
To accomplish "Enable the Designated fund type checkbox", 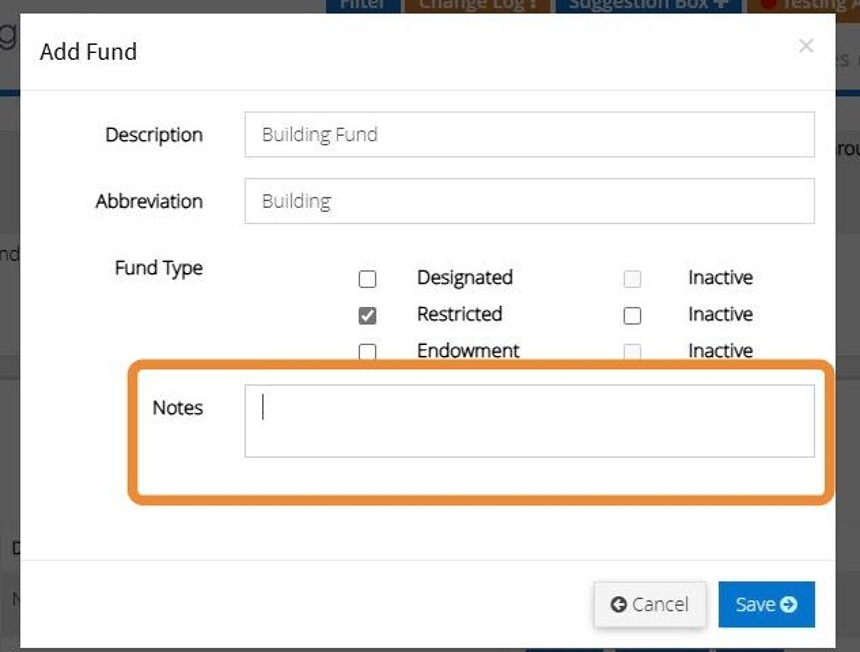I will 367,279.
